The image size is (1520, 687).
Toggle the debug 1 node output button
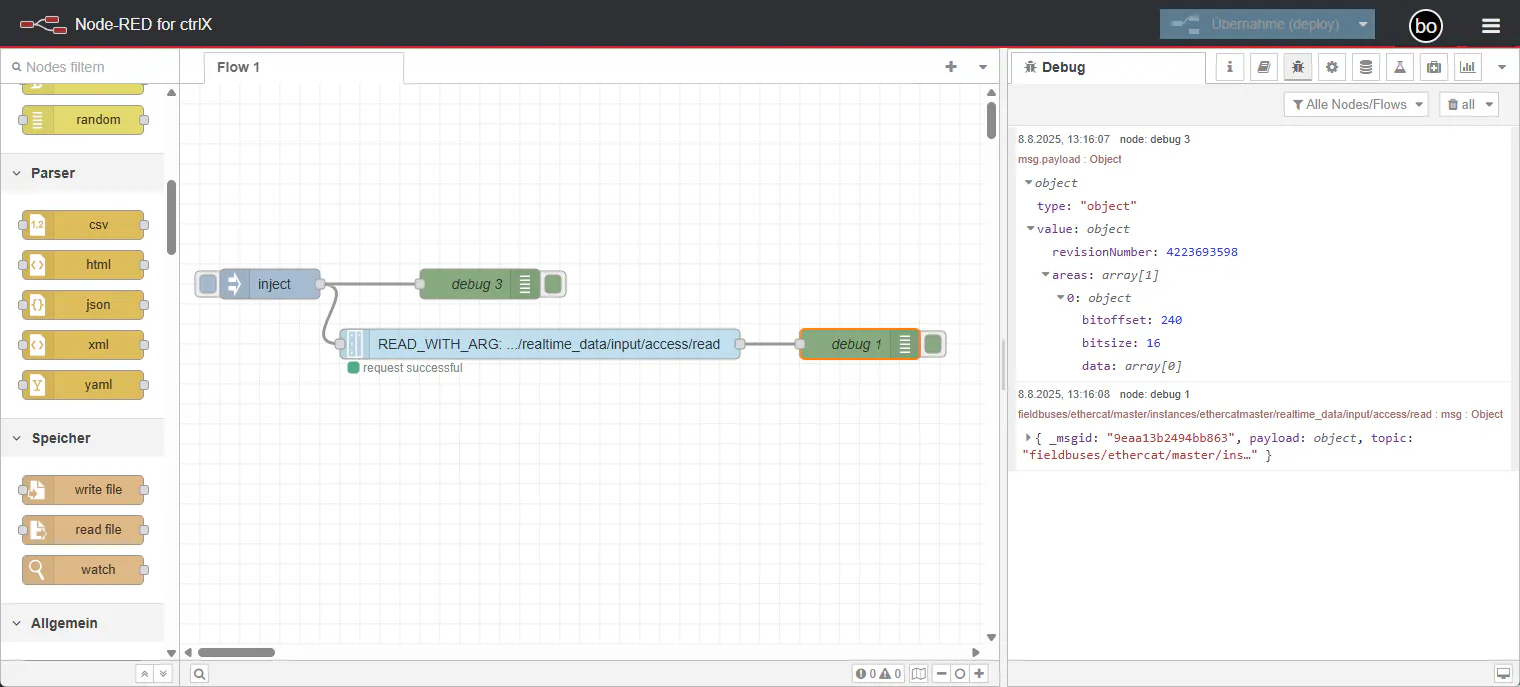point(933,344)
